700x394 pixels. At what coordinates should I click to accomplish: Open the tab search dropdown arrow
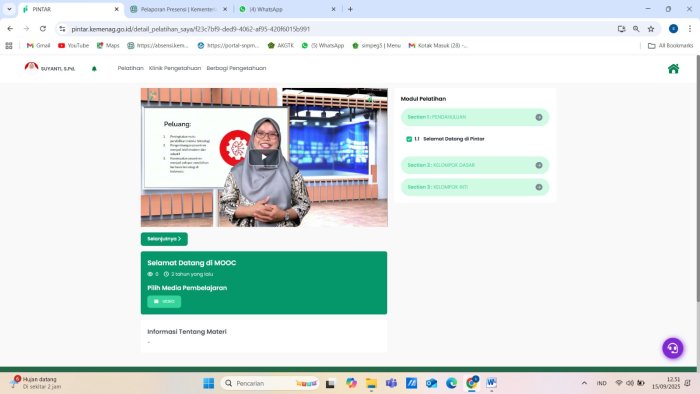click(9, 9)
